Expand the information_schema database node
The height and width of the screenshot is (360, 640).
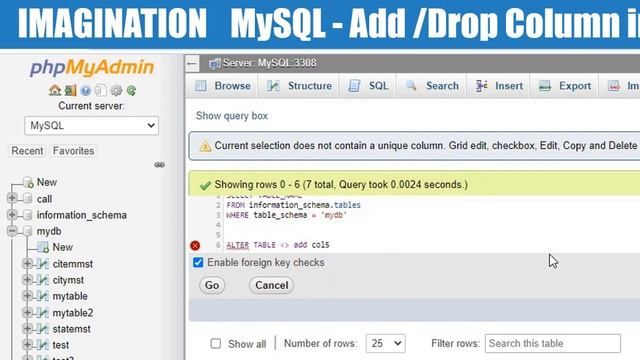click(x=12, y=214)
